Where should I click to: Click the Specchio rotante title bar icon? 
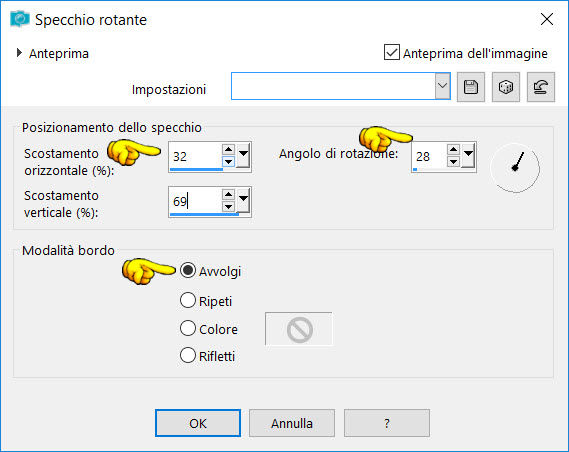click(x=20, y=19)
